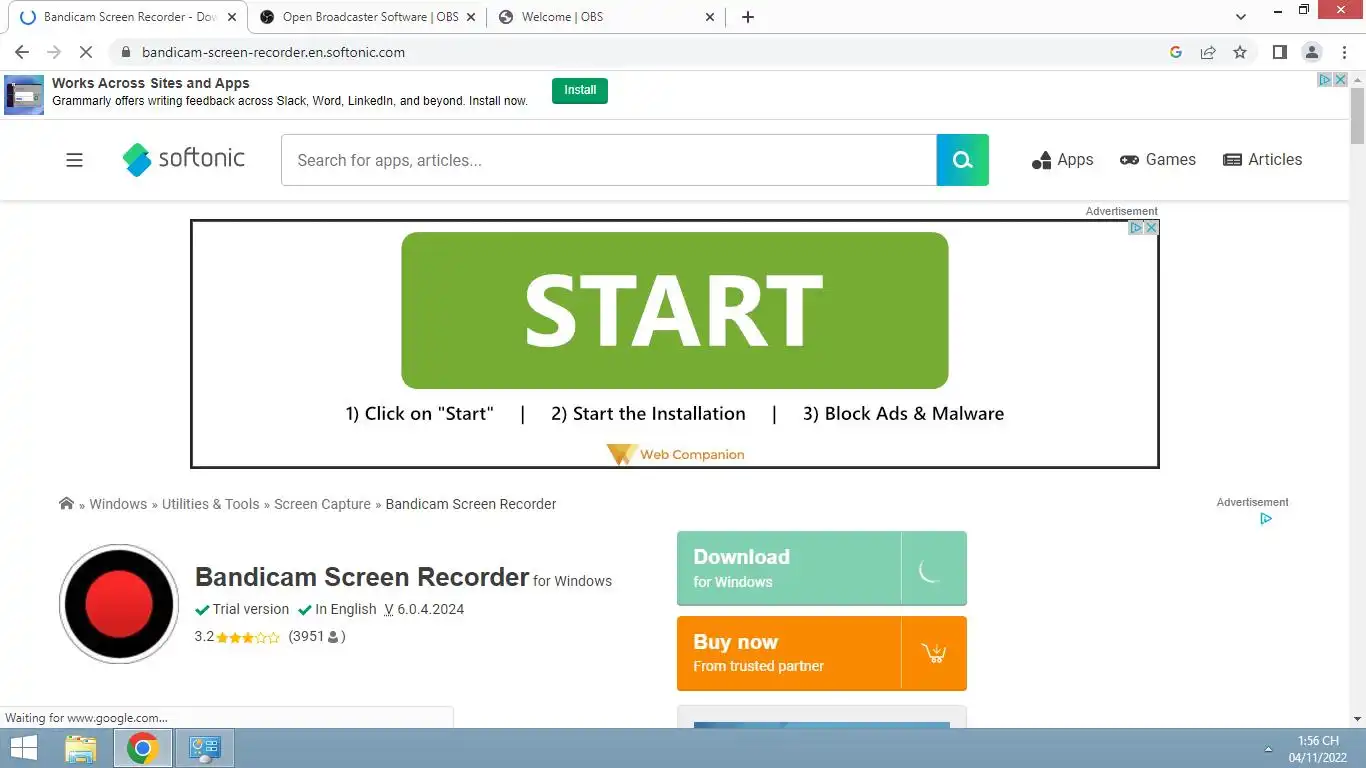This screenshot has width=1366, height=768.
Task: Open the Utilities & Tools breadcrumb
Action: click(x=211, y=504)
